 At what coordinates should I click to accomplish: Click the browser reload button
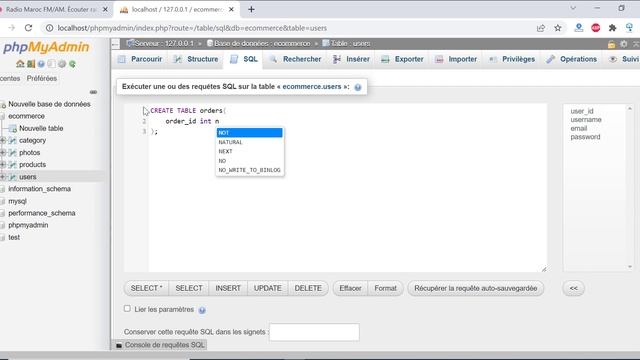coord(28,28)
